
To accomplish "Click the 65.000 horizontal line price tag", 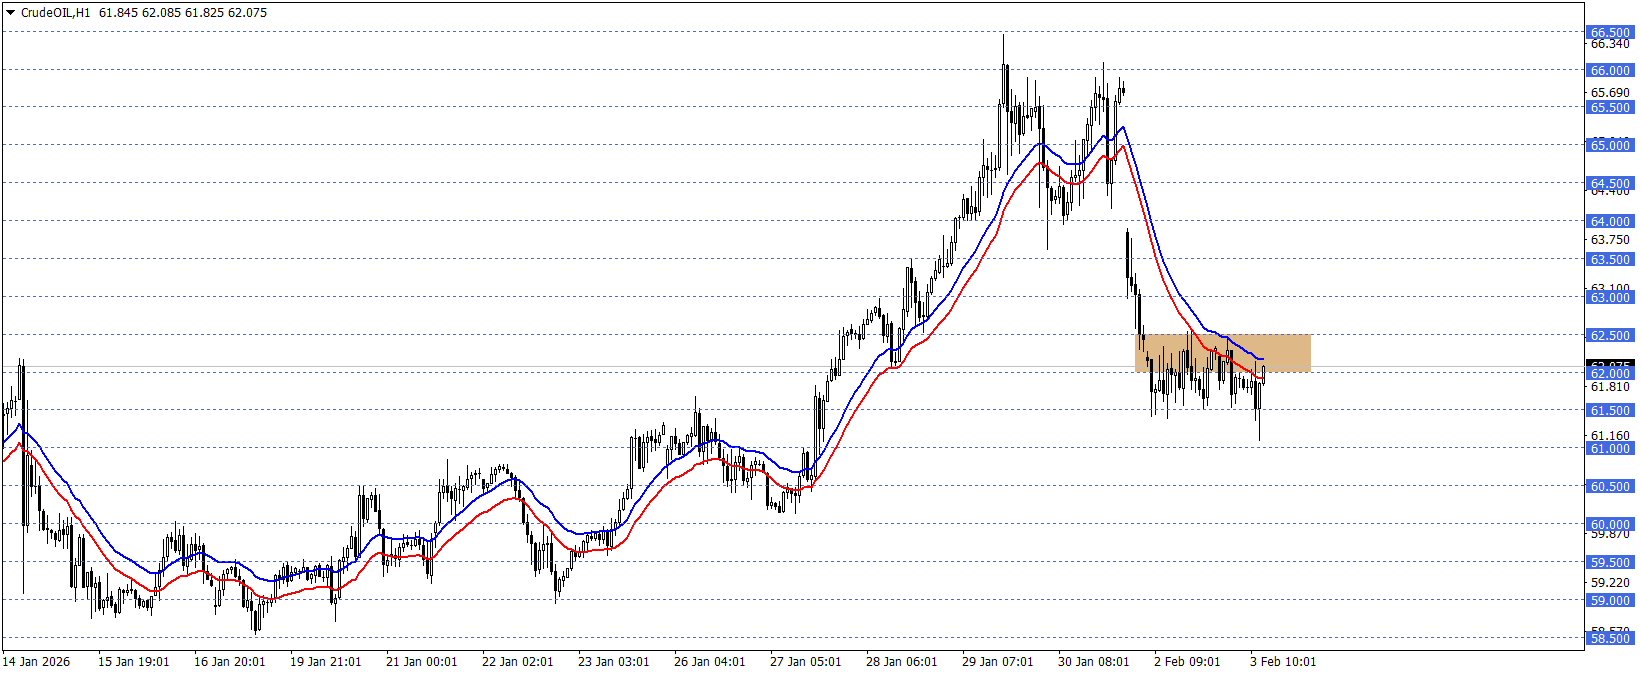I will click(1610, 145).
